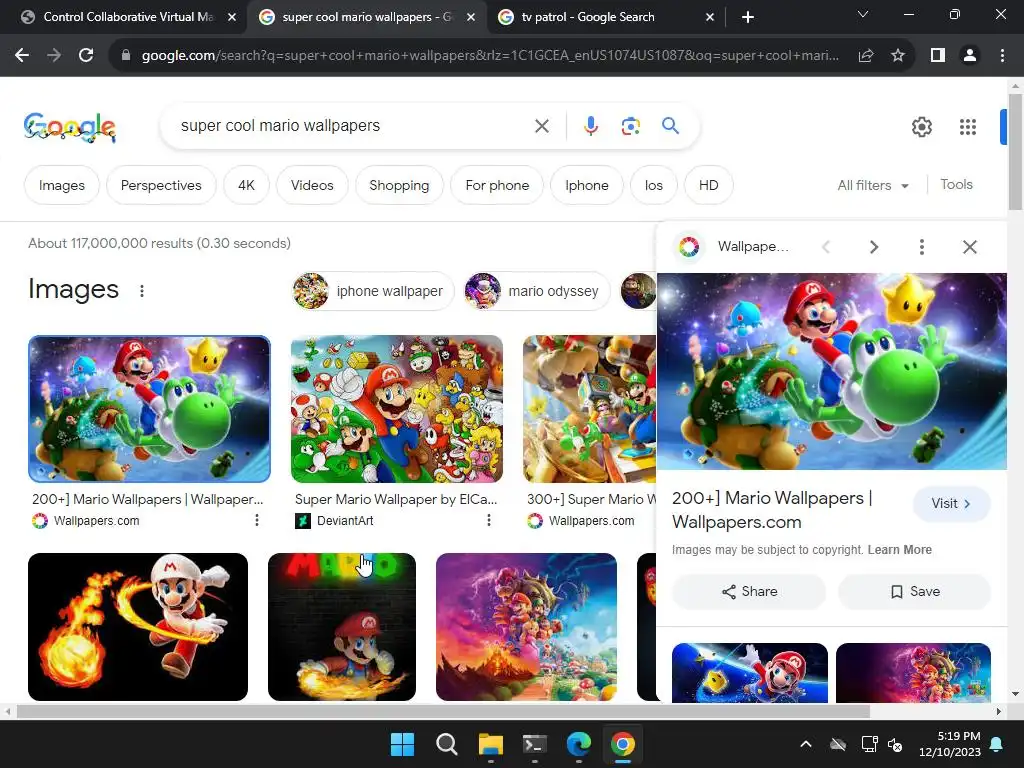Visit Wallpapers.com from preview panel
Viewport: 1024px width, 768px height.
[x=952, y=504]
